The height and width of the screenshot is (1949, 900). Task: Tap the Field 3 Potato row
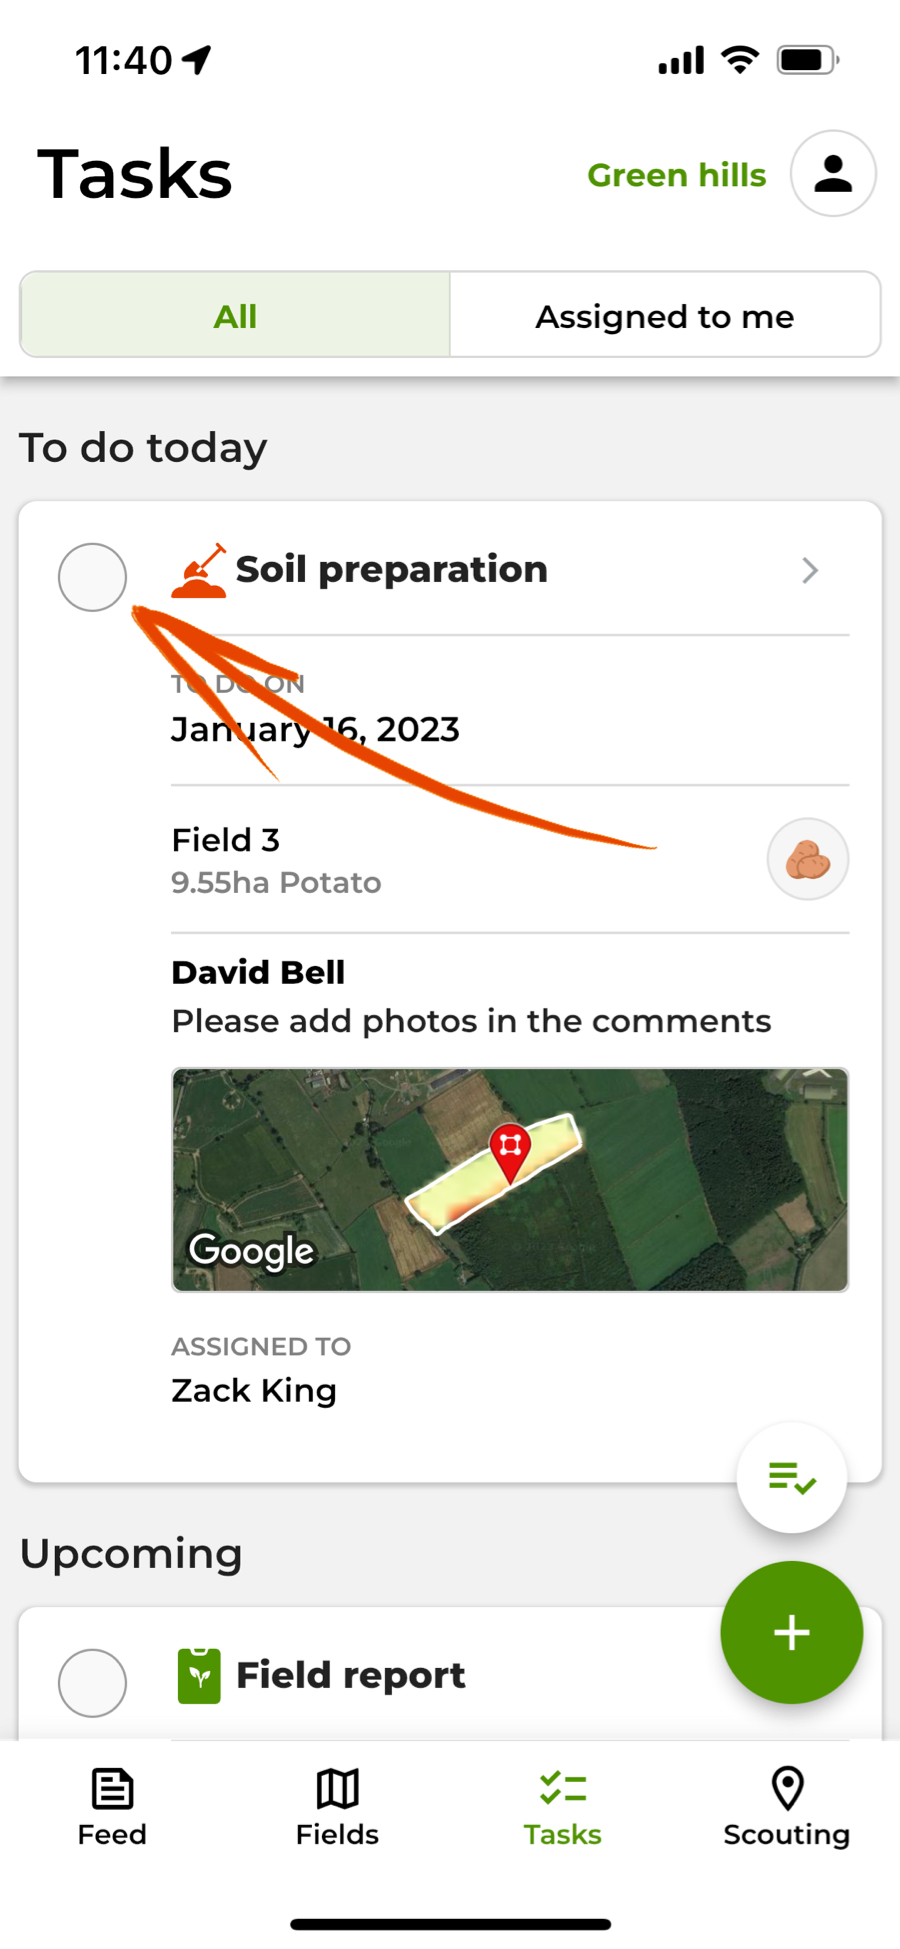[x=400, y=860]
